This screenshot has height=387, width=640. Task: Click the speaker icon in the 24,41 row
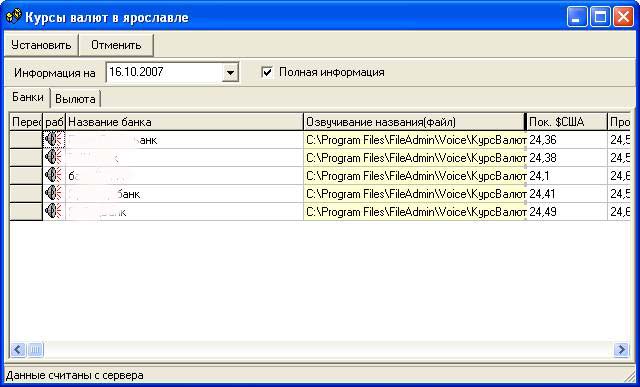click(x=53, y=194)
